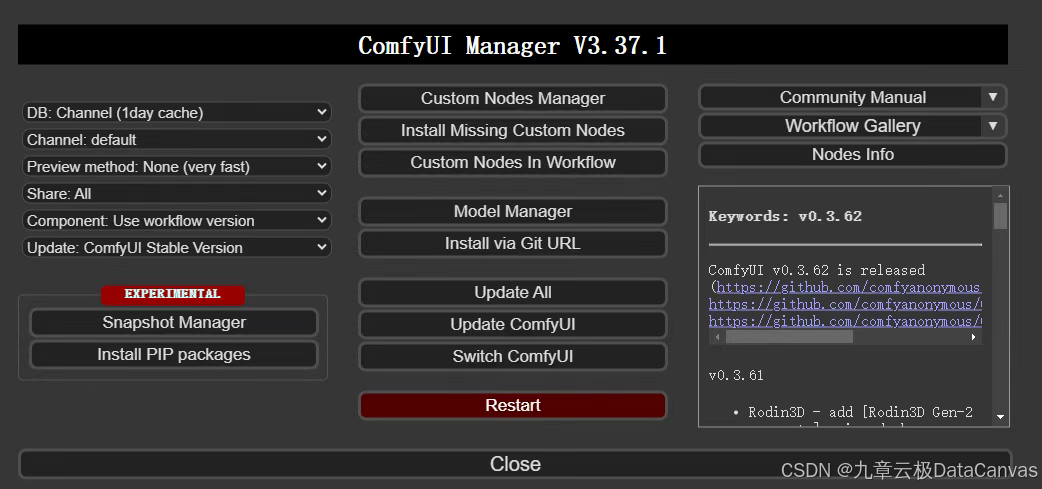The width and height of the screenshot is (1042, 489).
Task: Hit the red Restart button
Action: 512,405
